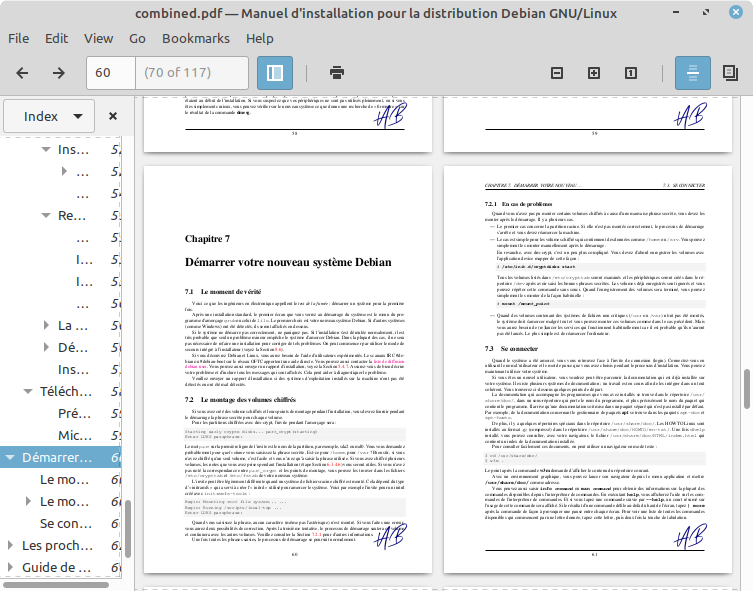The width and height of the screenshot is (753, 591).
Task: Print the document with printer icon
Action: click(x=337, y=73)
